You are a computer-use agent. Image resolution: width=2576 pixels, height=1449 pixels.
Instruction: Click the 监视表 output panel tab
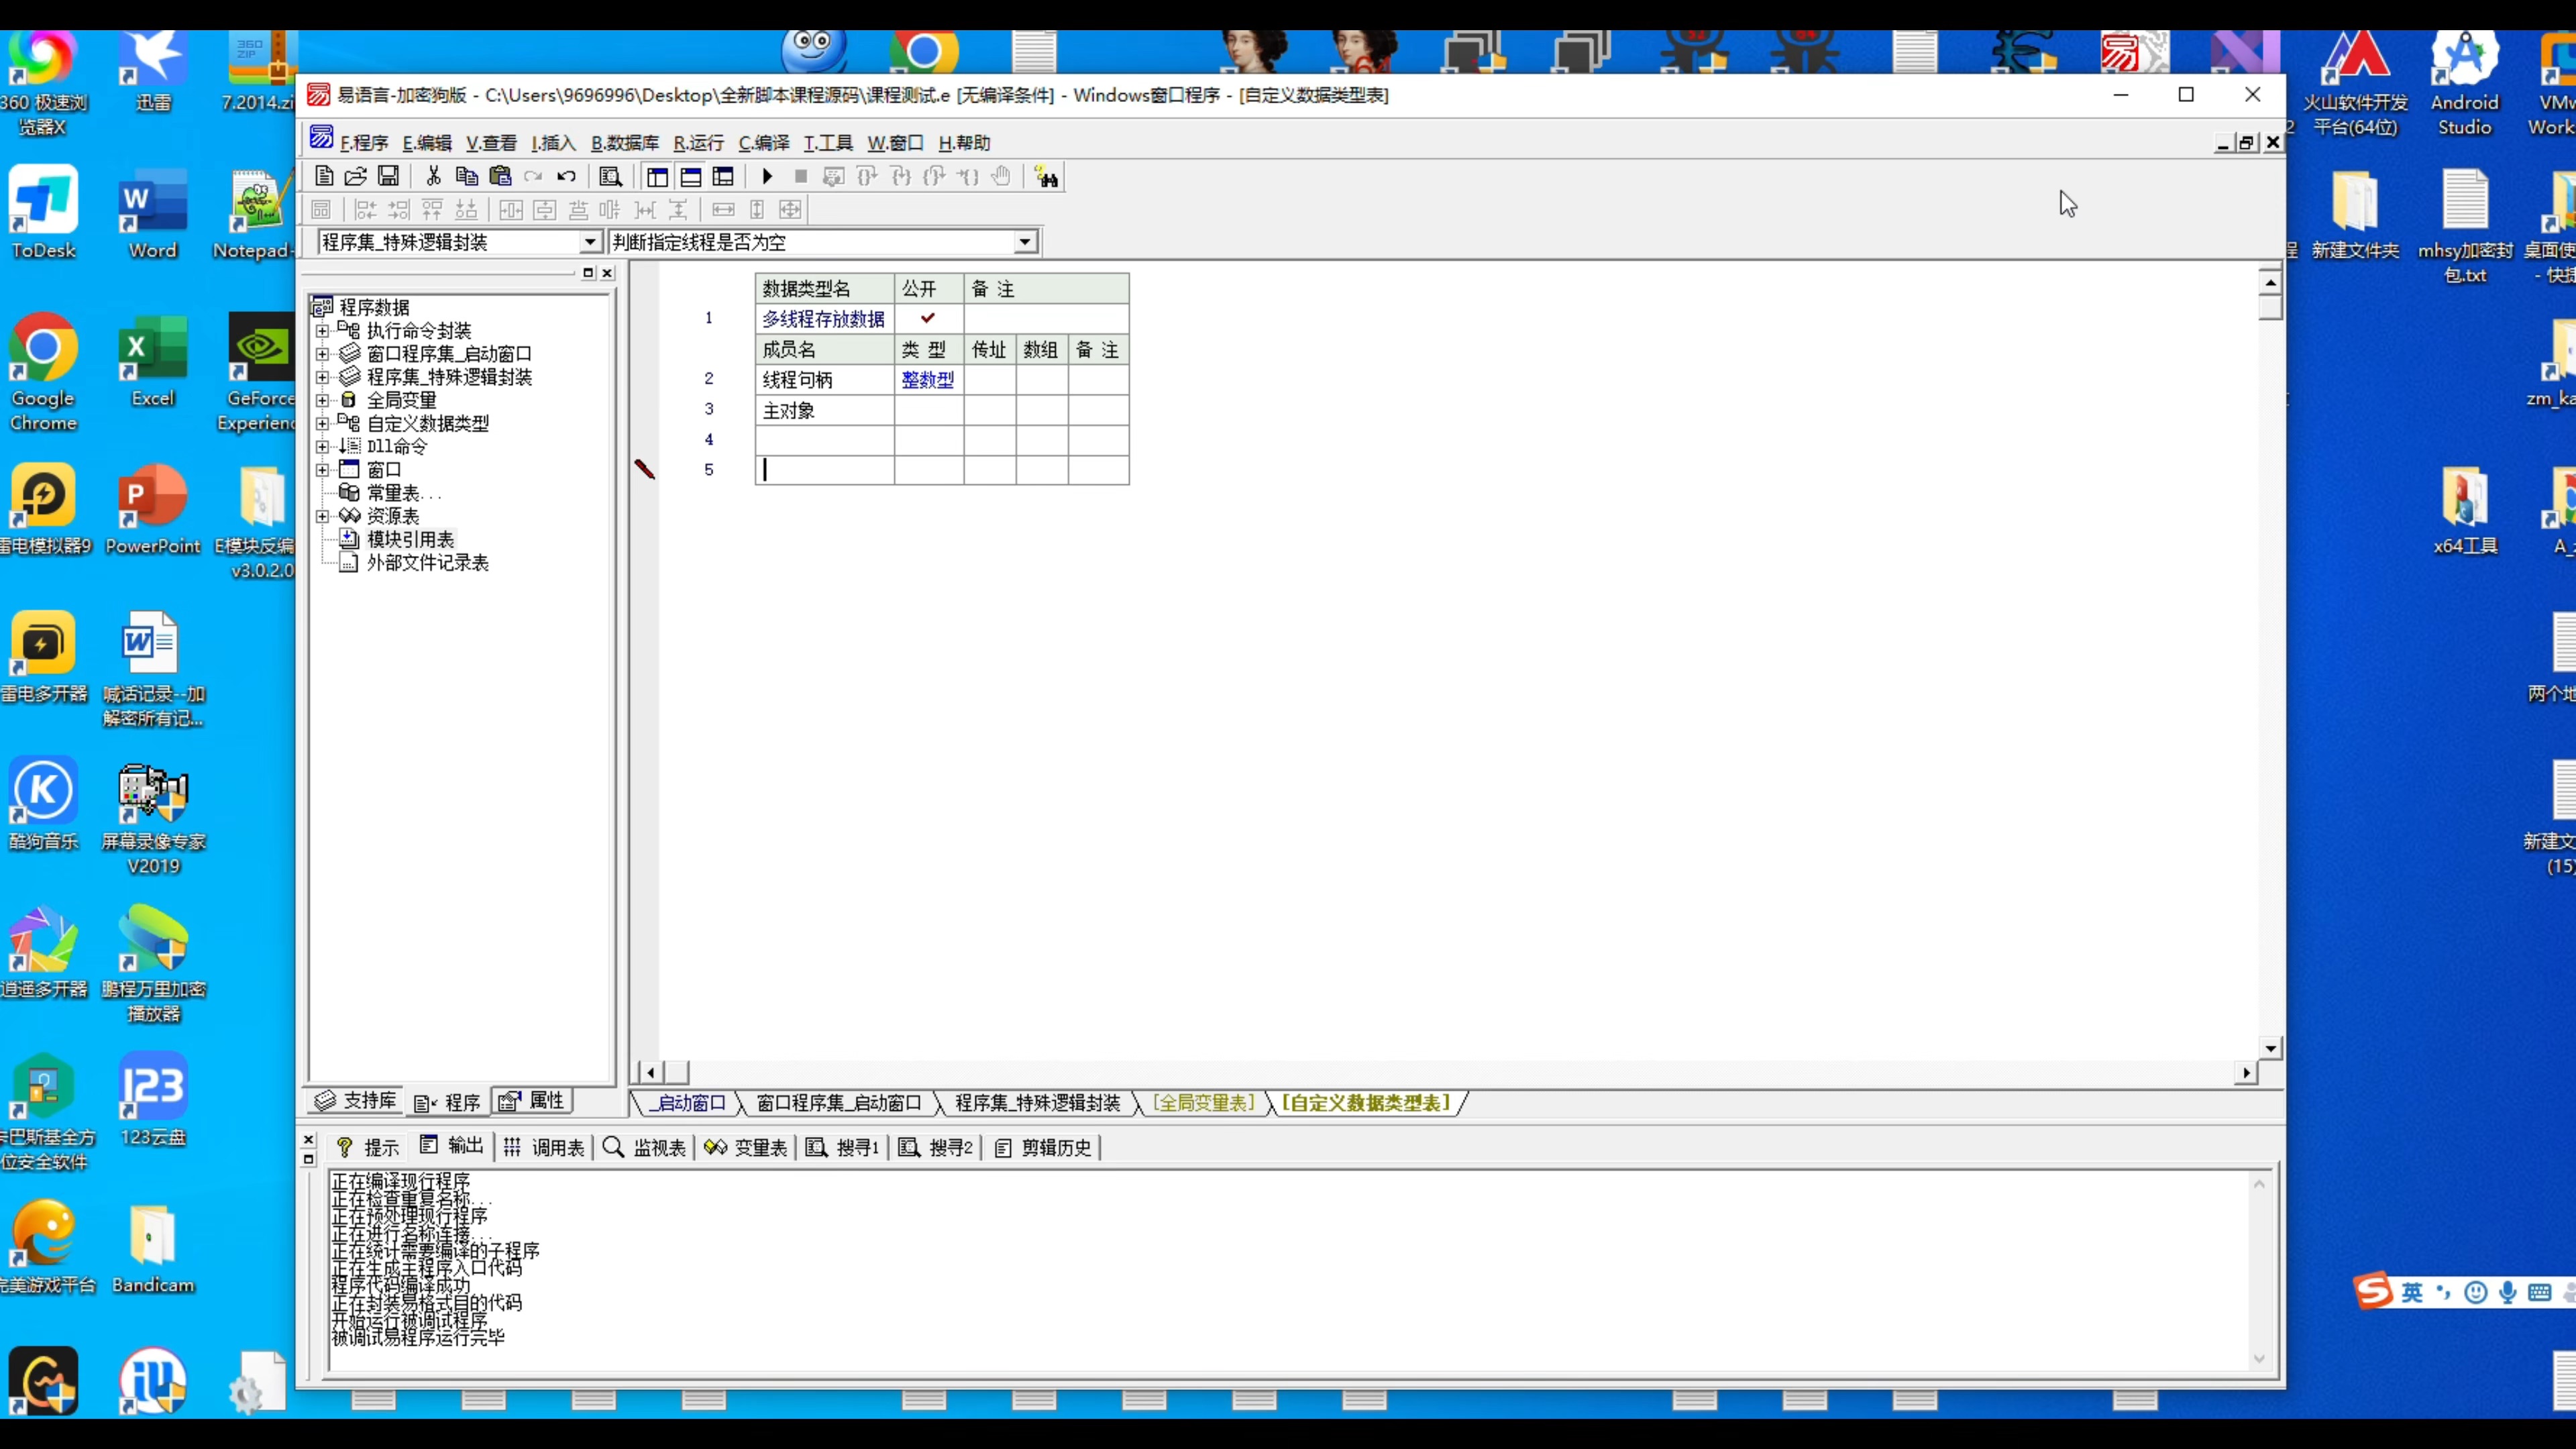[x=646, y=1147]
